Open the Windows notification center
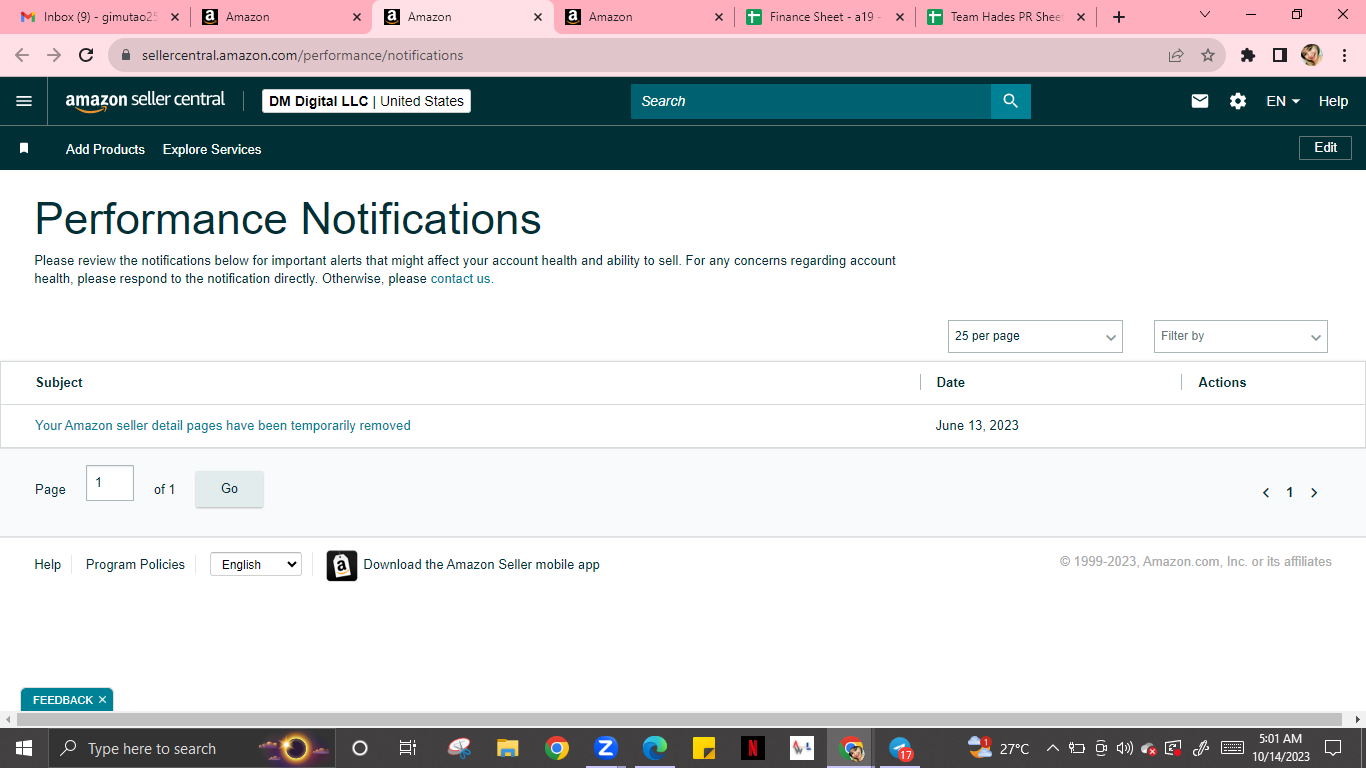This screenshot has height=768, width=1366. coord(1332,748)
